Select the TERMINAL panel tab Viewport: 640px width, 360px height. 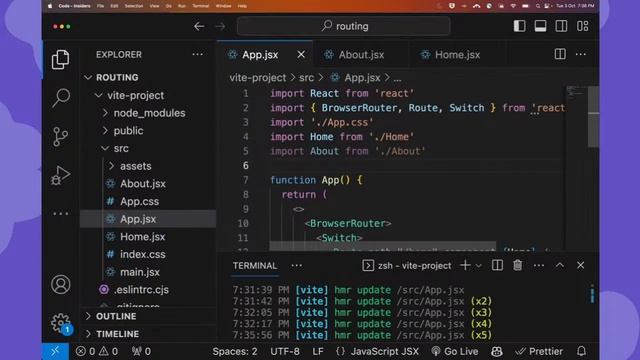click(255, 266)
